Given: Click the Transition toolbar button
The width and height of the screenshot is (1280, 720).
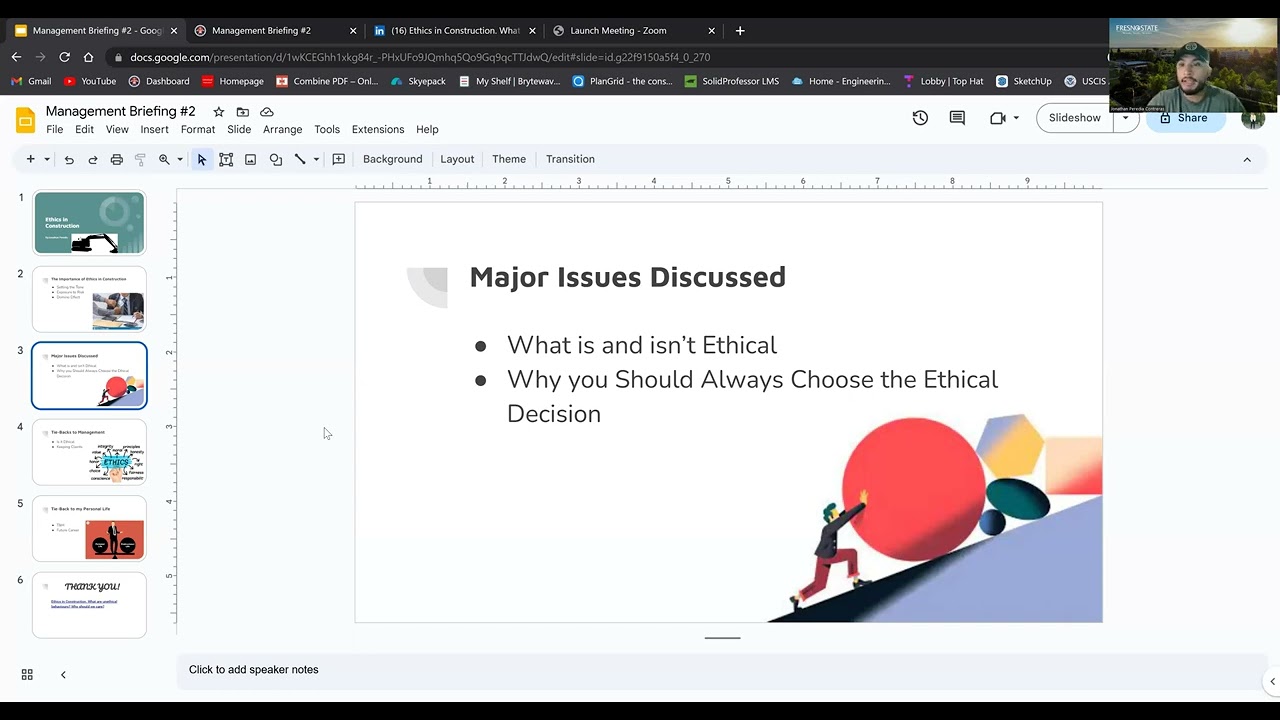Looking at the screenshot, I should (570, 159).
